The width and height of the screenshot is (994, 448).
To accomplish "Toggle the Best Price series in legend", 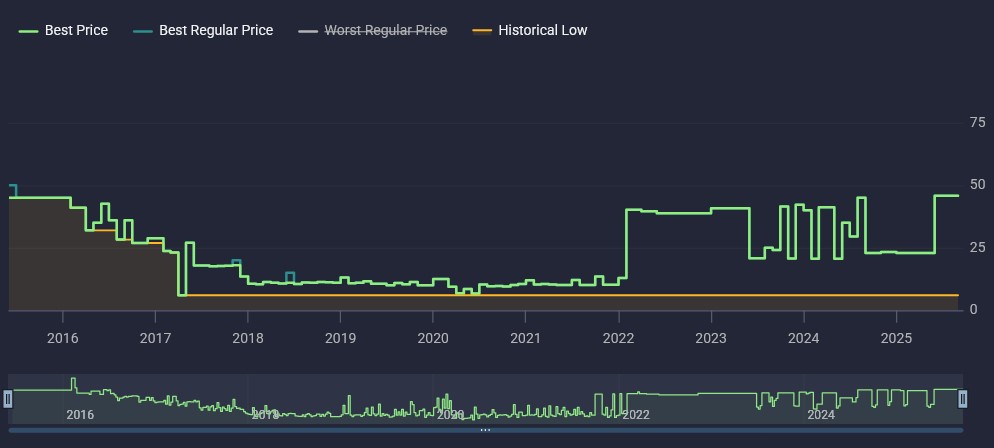I will click(x=63, y=30).
